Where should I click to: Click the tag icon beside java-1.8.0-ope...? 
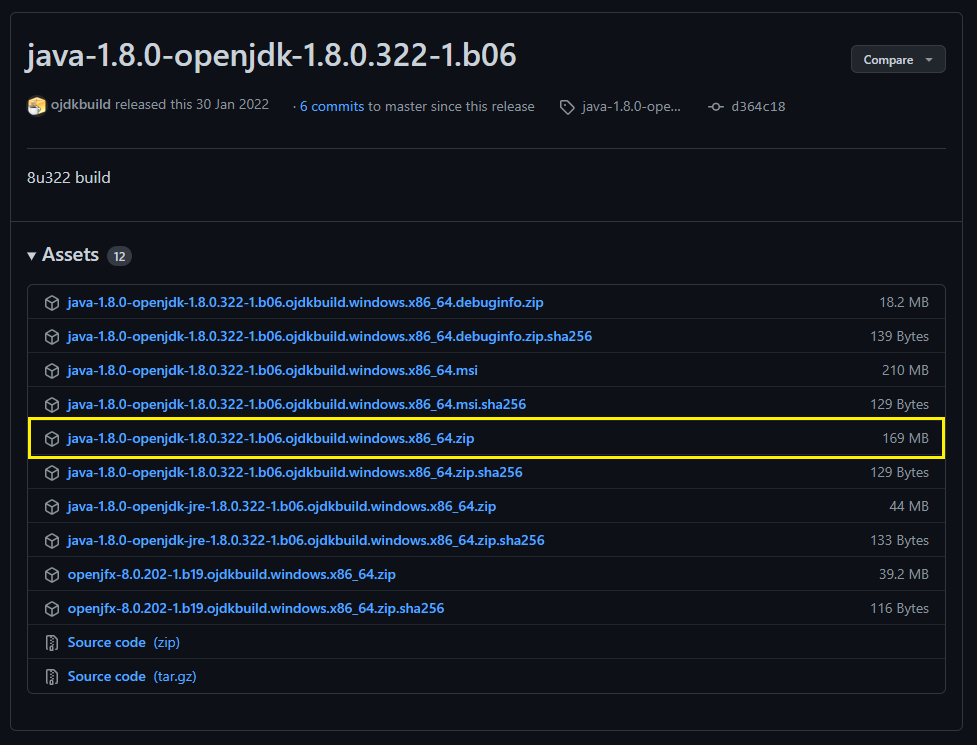[x=567, y=107]
